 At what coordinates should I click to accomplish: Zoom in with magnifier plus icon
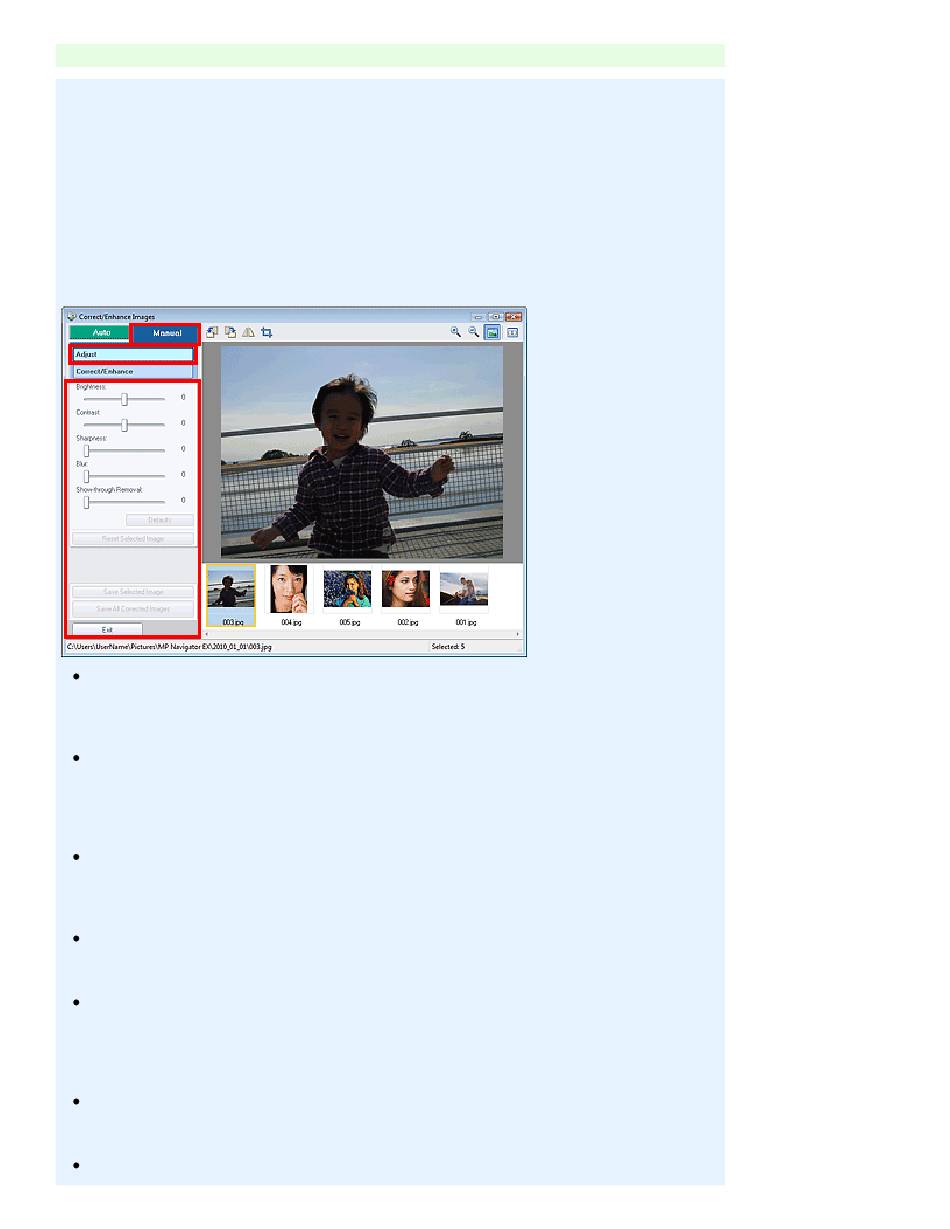[x=455, y=332]
